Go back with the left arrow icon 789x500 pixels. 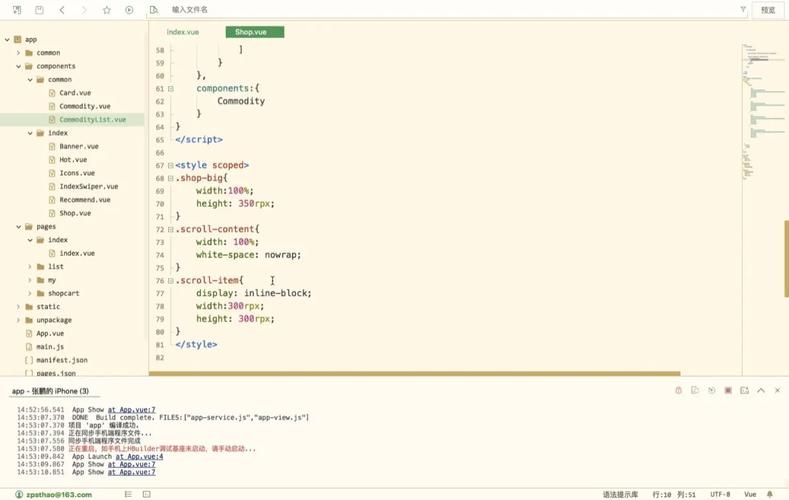coord(62,10)
